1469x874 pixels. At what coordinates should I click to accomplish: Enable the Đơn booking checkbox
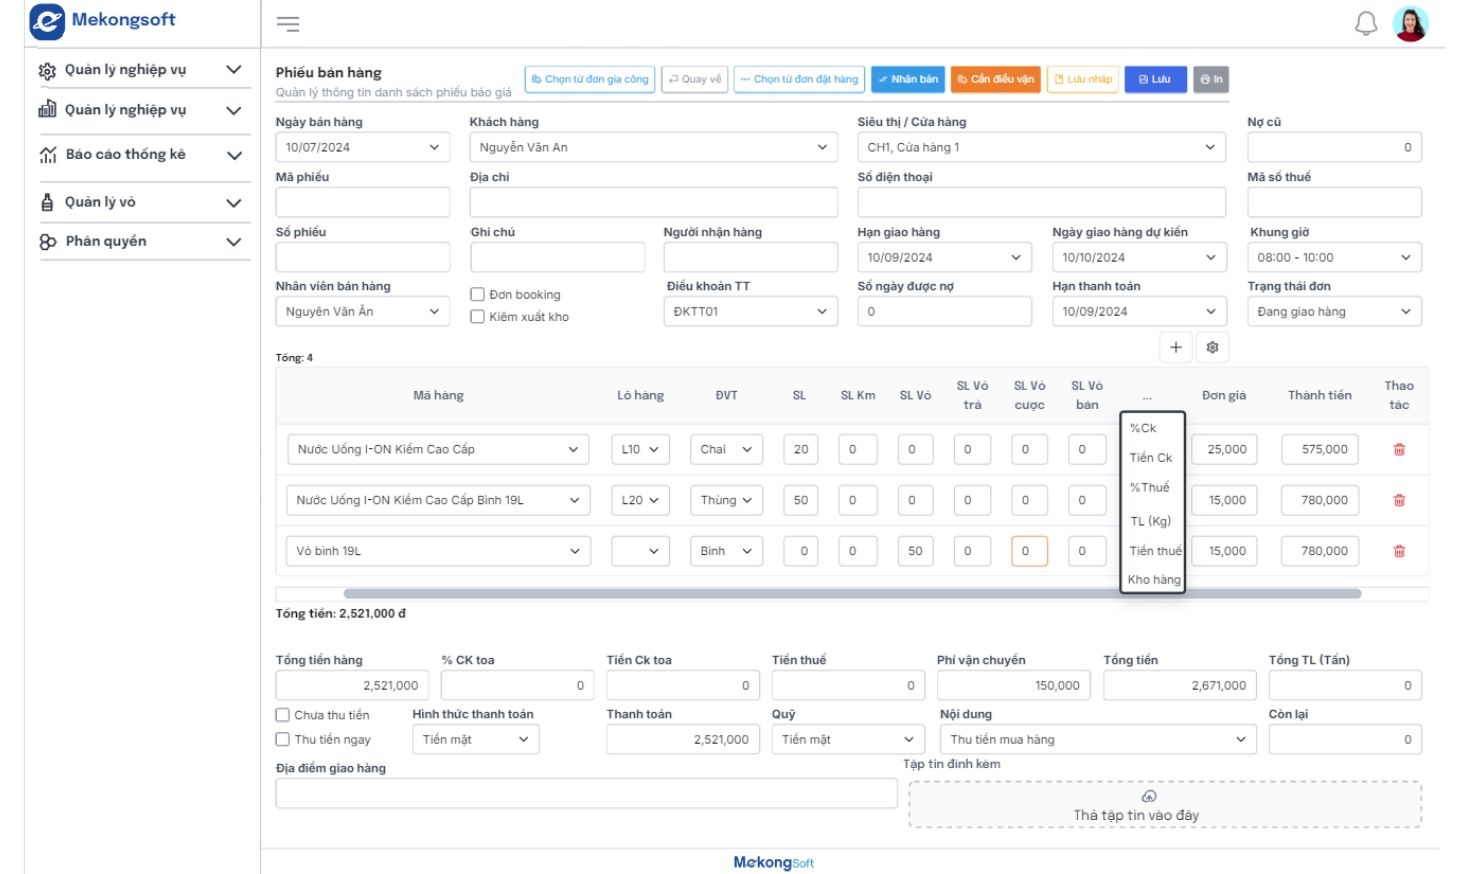pyautogui.click(x=478, y=295)
